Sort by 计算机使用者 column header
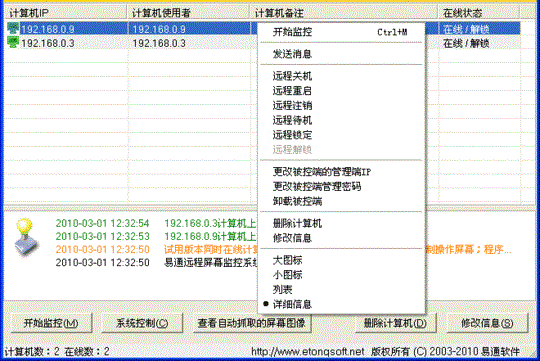This screenshot has height=361, width=540. (188, 13)
